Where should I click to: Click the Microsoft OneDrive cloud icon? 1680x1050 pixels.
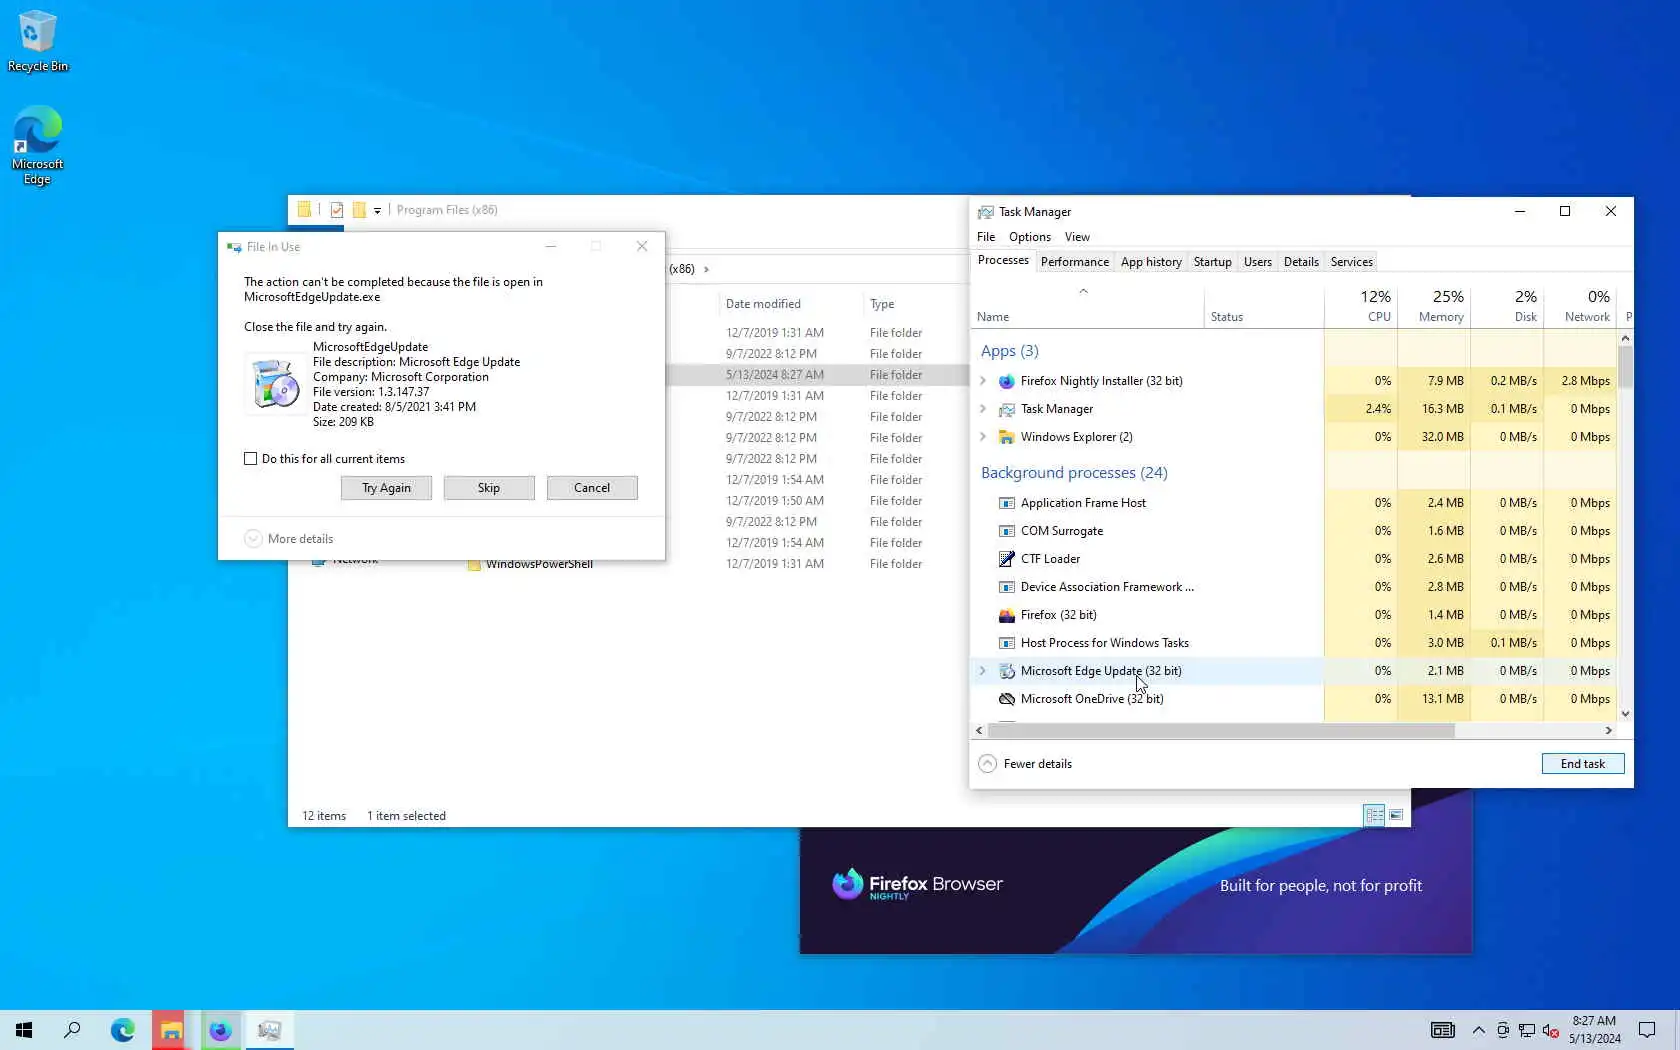tap(1007, 699)
